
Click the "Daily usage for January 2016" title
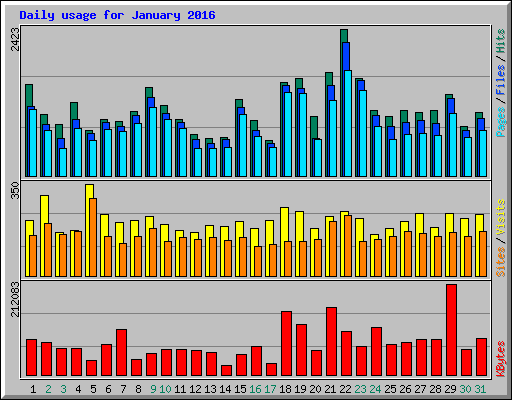[x=117, y=15]
